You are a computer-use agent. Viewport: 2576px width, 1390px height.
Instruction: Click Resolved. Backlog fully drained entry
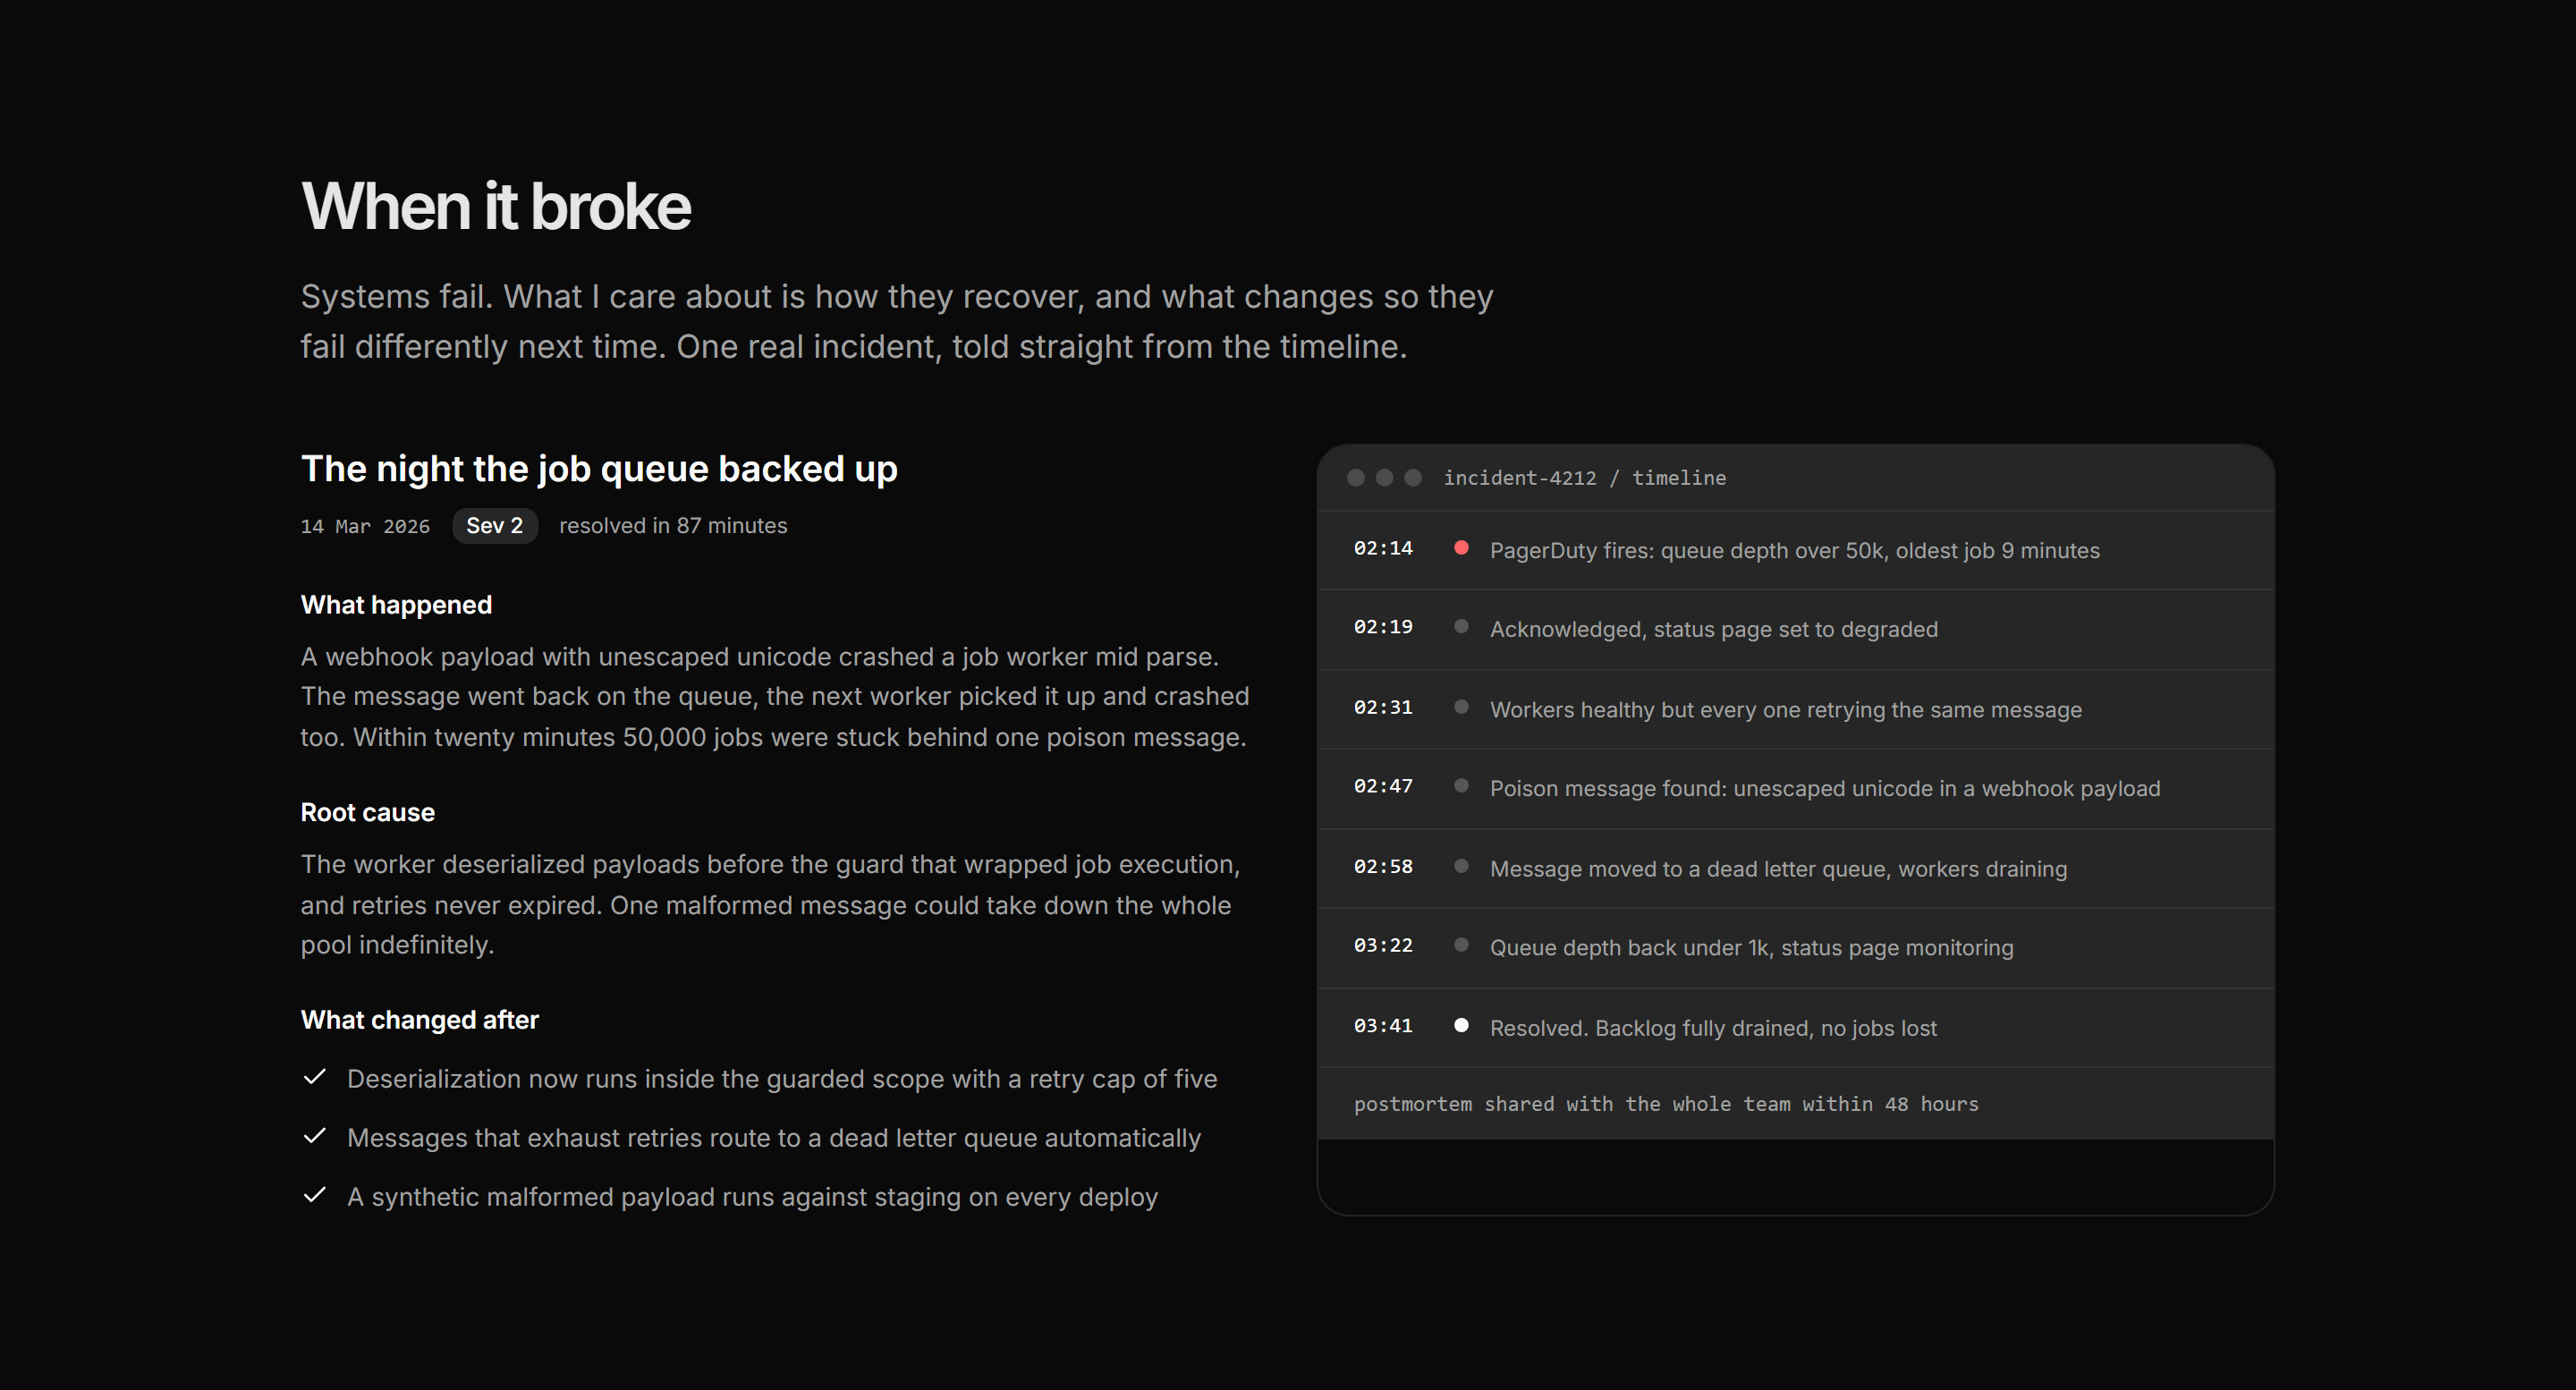(x=1713, y=1028)
